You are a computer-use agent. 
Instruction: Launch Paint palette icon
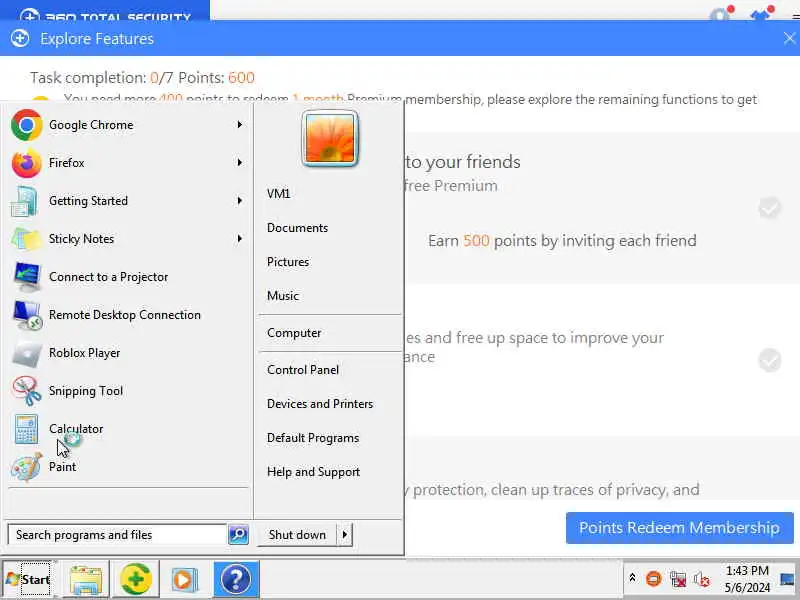tap(27, 467)
